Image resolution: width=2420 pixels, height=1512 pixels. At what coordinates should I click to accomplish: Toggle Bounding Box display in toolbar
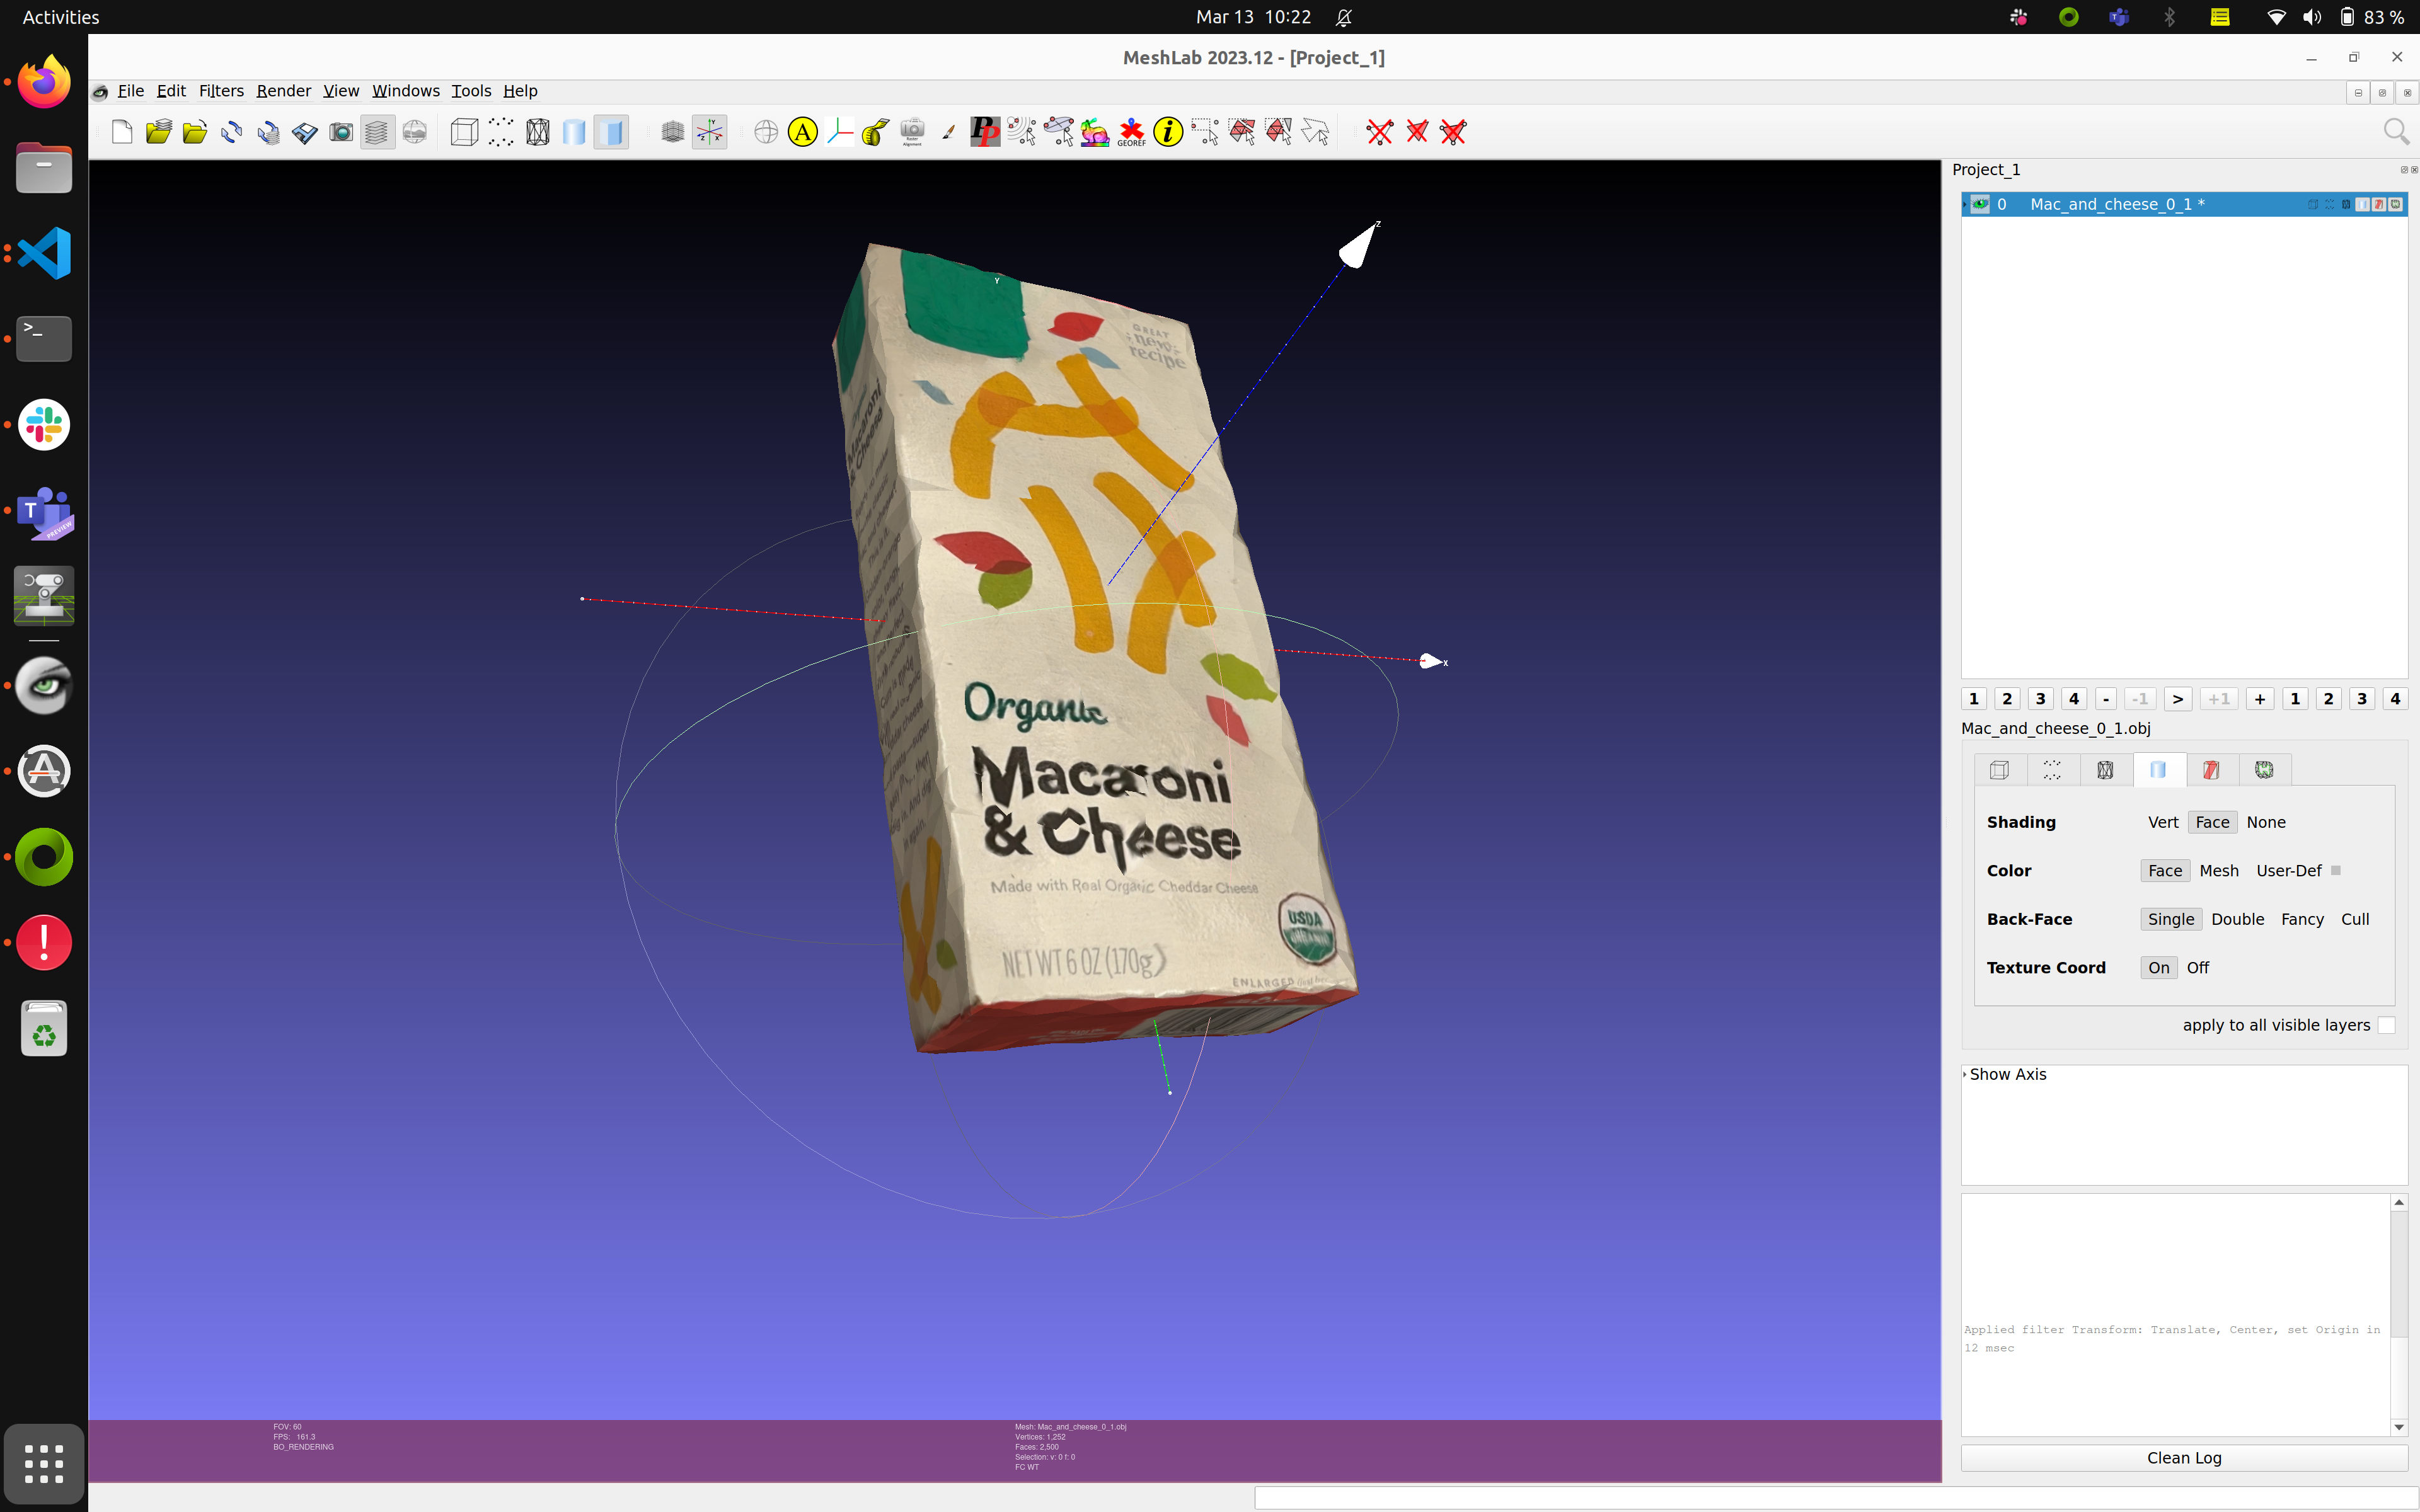click(x=464, y=132)
